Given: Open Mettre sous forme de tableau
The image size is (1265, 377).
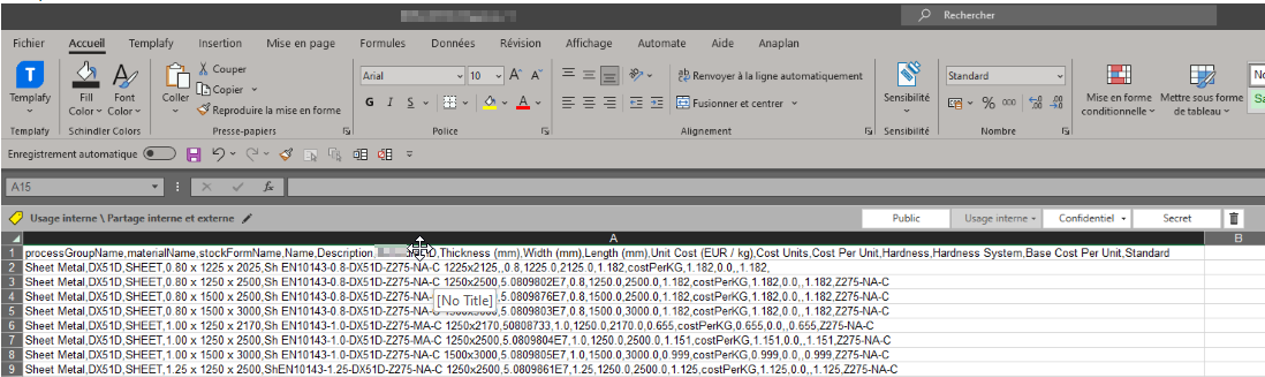Looking at the screenshot, I should click(x=1201, y=90).
